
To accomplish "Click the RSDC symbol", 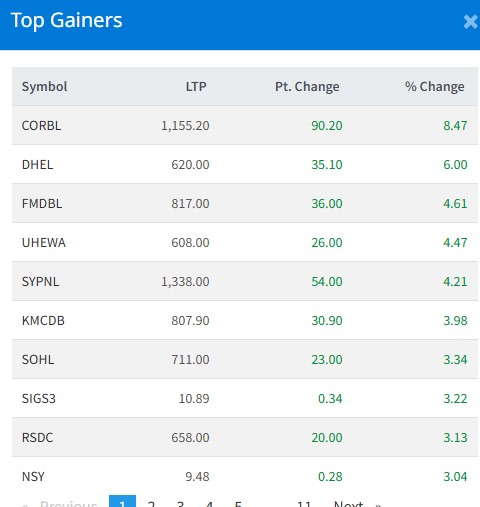I will (x=37, y=438).
